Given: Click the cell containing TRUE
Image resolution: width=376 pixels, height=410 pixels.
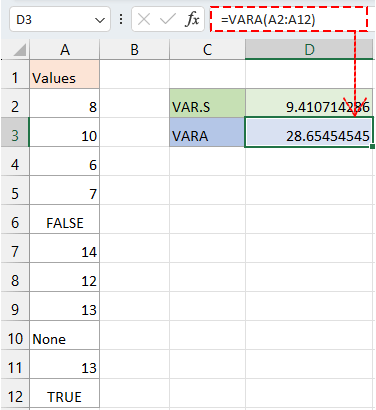Looking at the screenshot, I should point(65,394).
